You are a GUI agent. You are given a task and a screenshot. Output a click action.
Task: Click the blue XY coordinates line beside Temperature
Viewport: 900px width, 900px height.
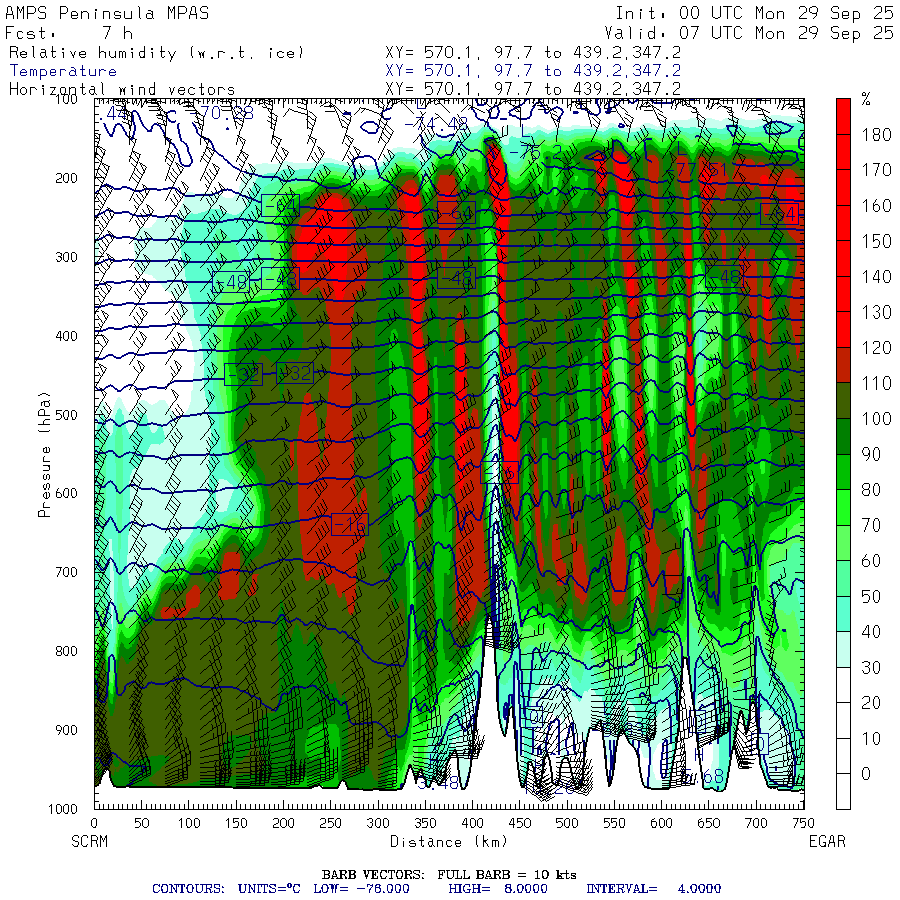pos(533,71)
